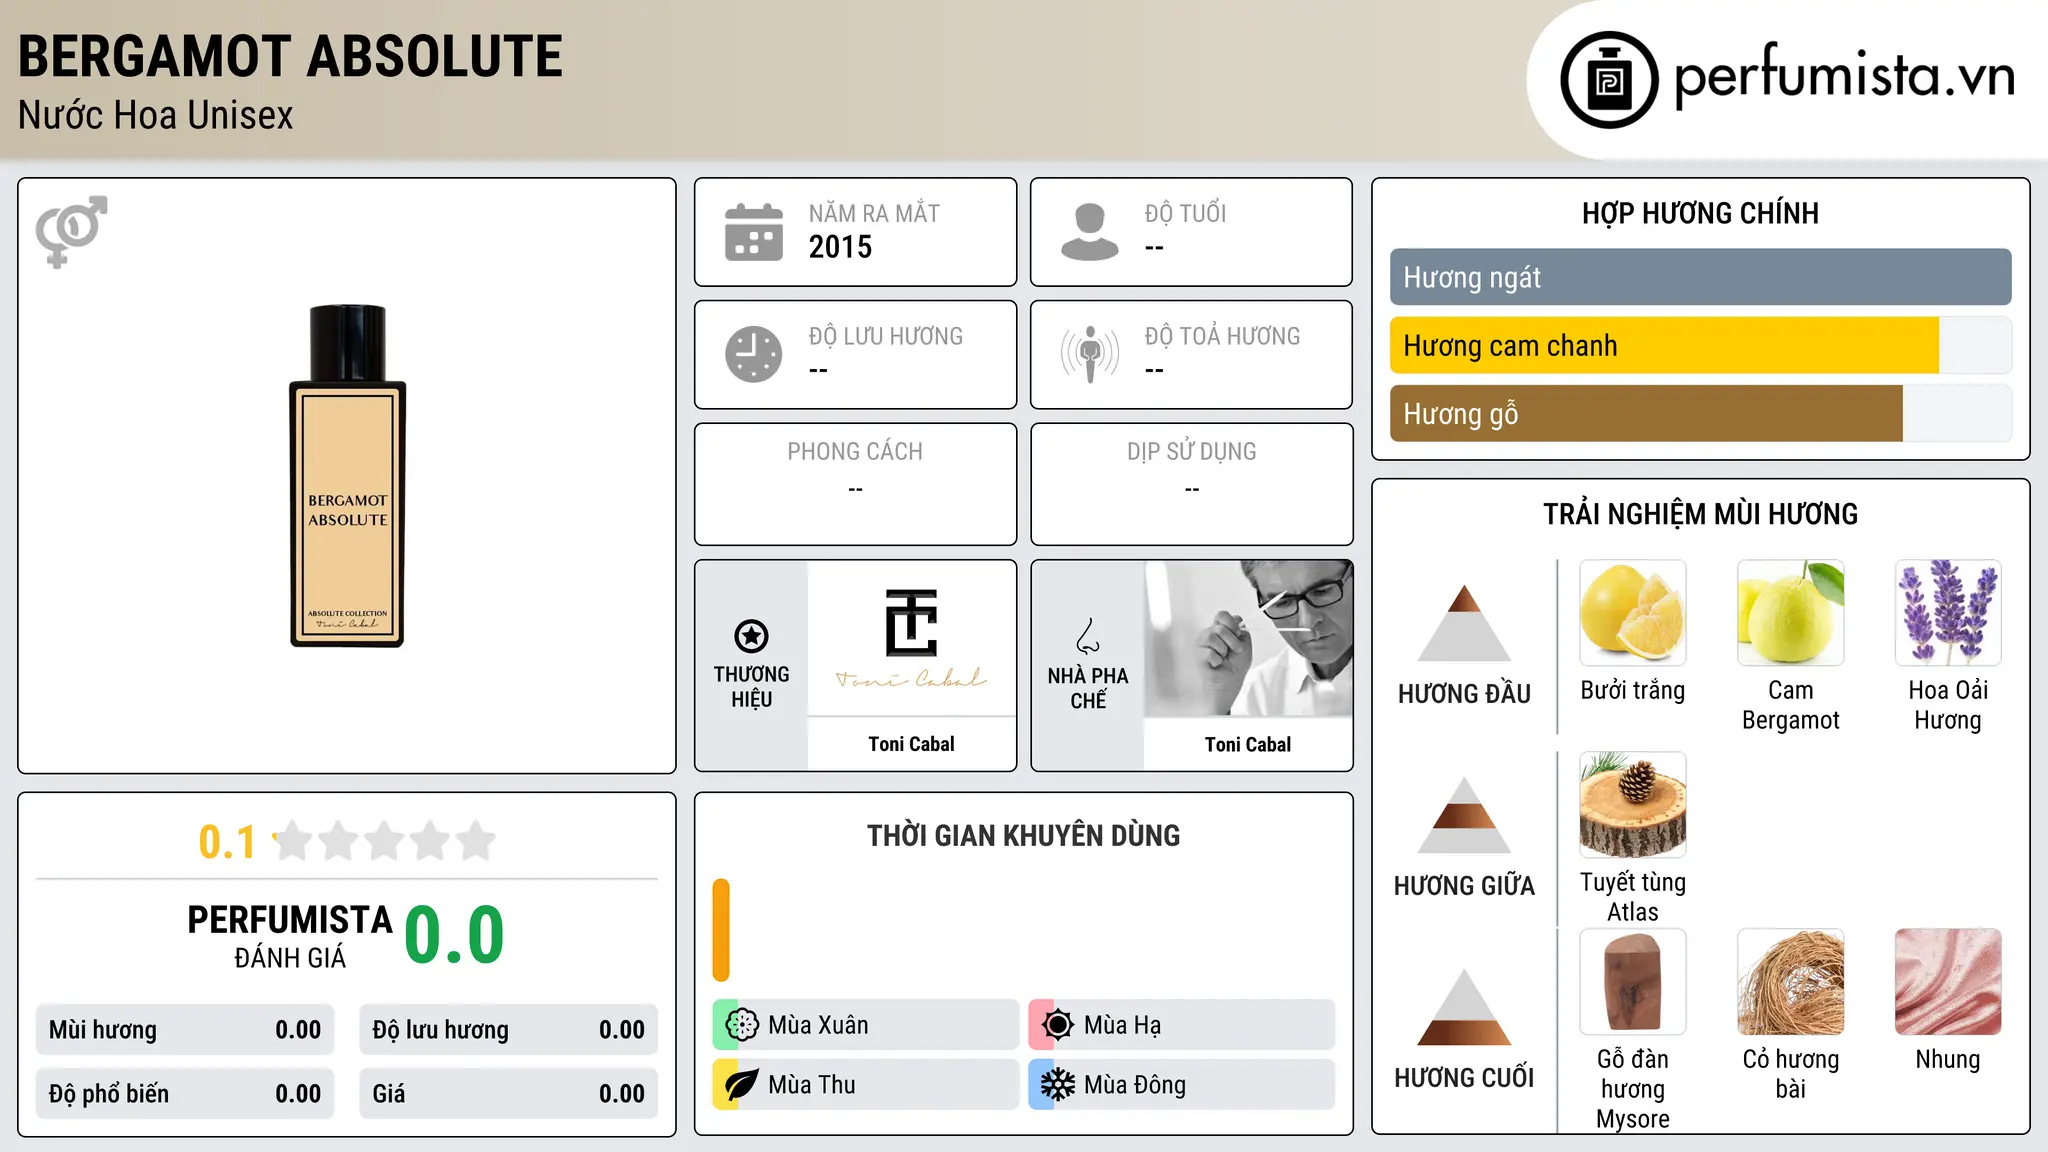Click the PERFUMISTA ĐÁNH GIÁ label
The width and height of the screenshot is (2048, 1152).
290,936
